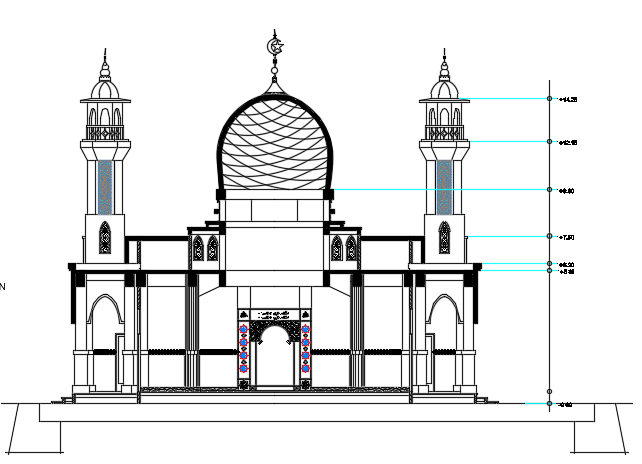Select the left minaret balcony railing
The image size is (642, 464).
(x=105, y=131)
